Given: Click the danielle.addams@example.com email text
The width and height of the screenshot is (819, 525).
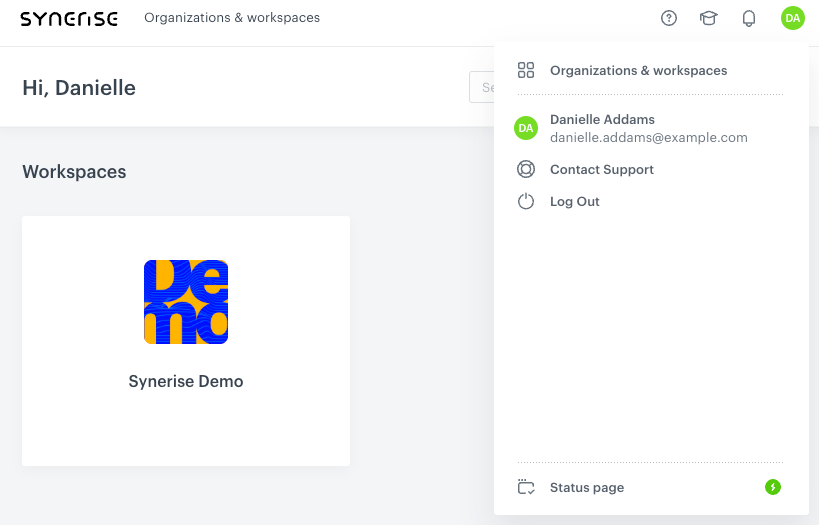Looking at the screenshot, I should coord(648,137).
